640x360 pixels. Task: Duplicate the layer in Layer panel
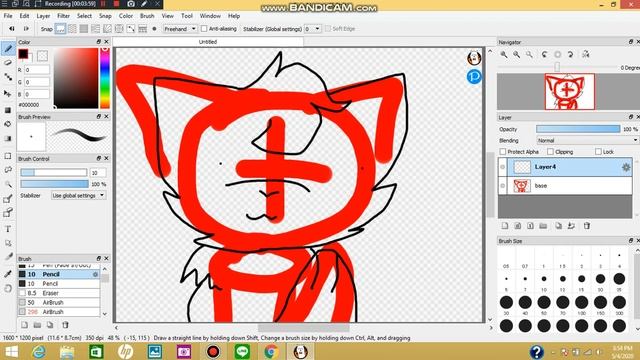pos(558,226)
